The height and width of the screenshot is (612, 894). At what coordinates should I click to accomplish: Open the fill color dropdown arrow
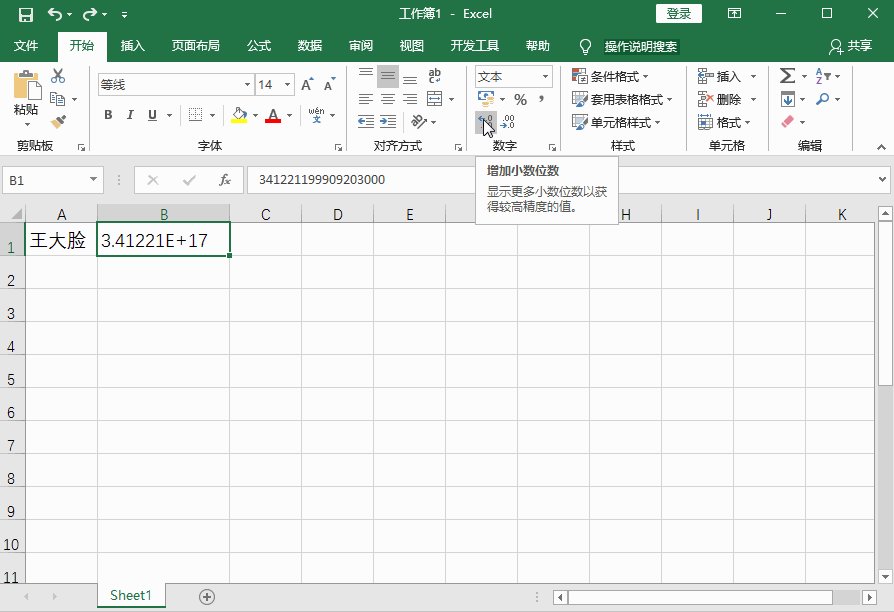pos(256,116)
